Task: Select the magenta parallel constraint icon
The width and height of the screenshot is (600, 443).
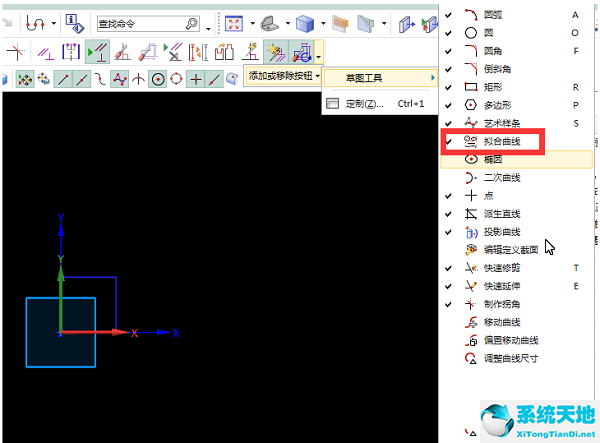Action: click(46, 52)
